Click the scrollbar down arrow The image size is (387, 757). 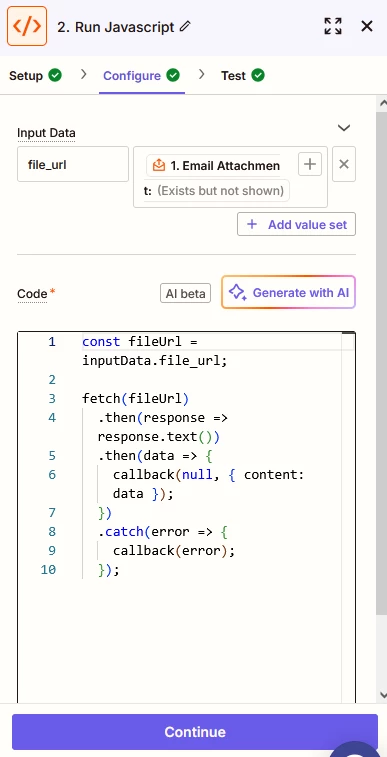tap(383, 696)
